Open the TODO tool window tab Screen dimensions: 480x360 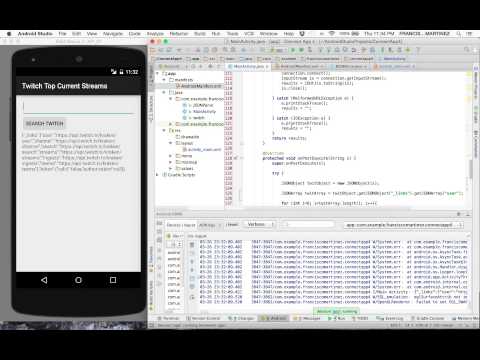(360, 318)
